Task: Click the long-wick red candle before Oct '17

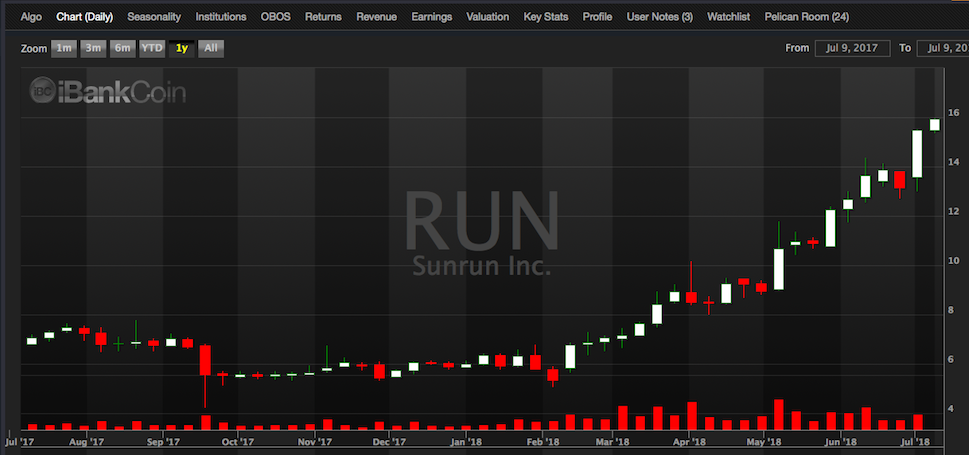Action: 205,360
